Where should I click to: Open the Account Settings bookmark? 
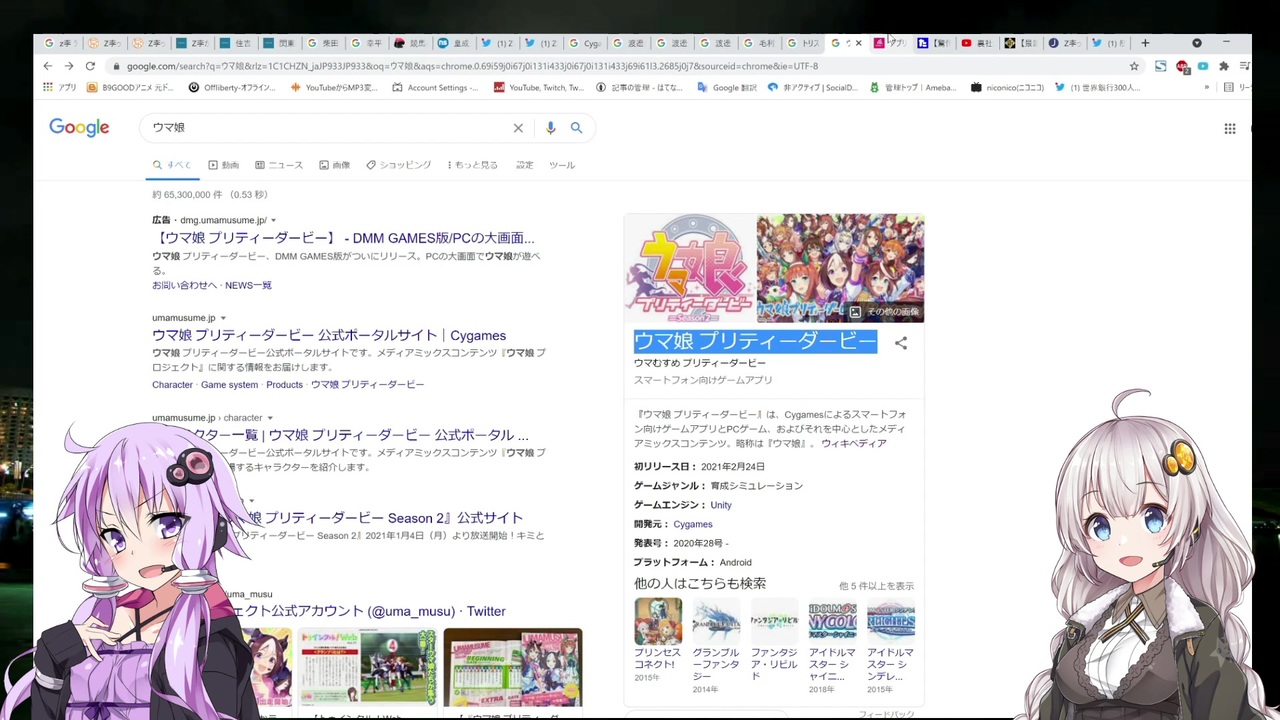(x=435, y=87)
